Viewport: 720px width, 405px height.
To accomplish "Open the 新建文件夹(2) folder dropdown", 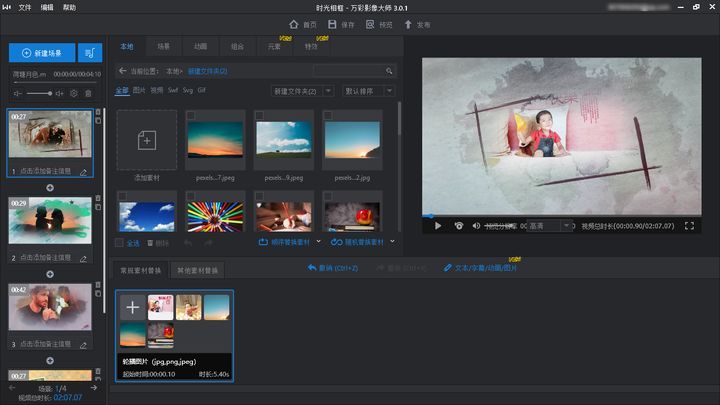I will coord(302,91).
